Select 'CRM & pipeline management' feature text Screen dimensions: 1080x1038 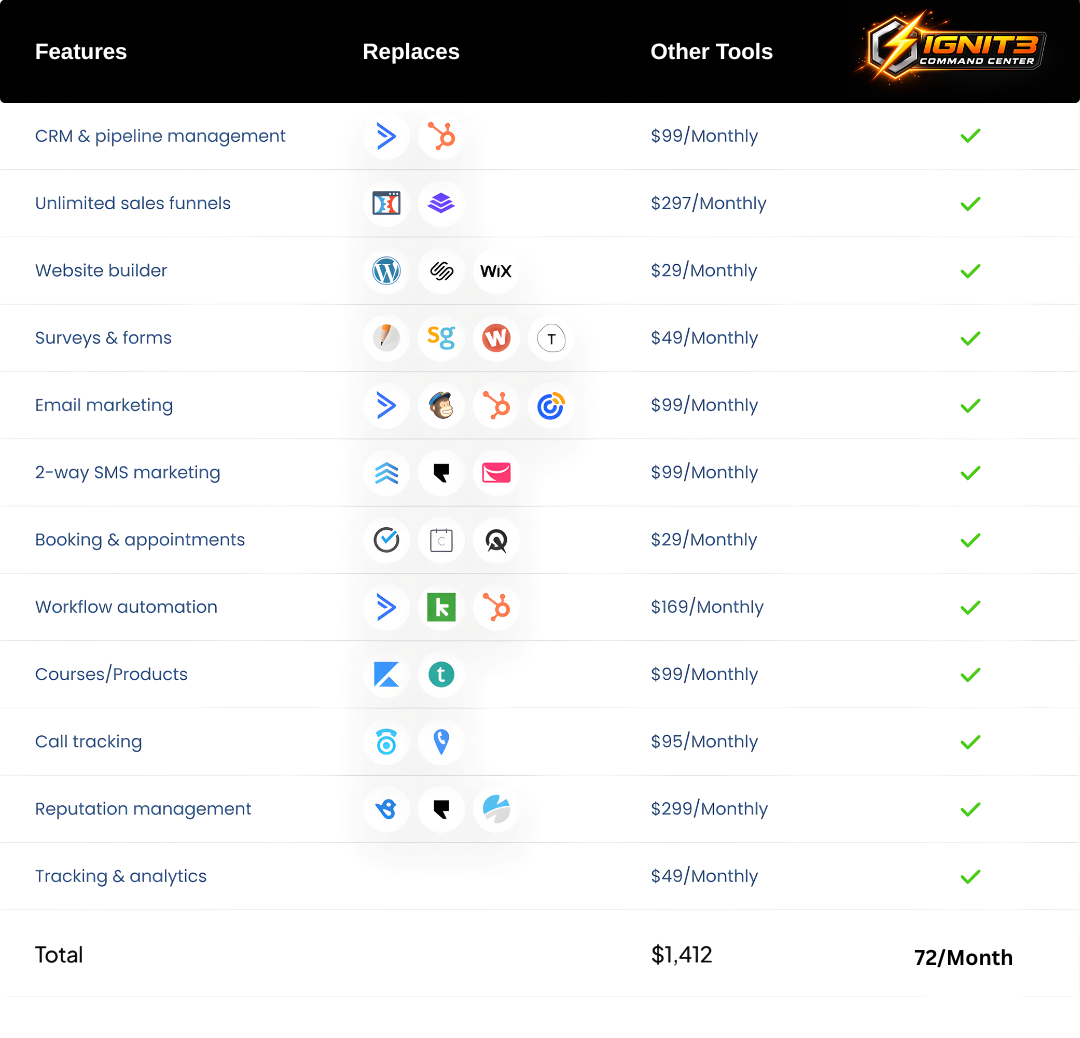(x=160, y=136)
